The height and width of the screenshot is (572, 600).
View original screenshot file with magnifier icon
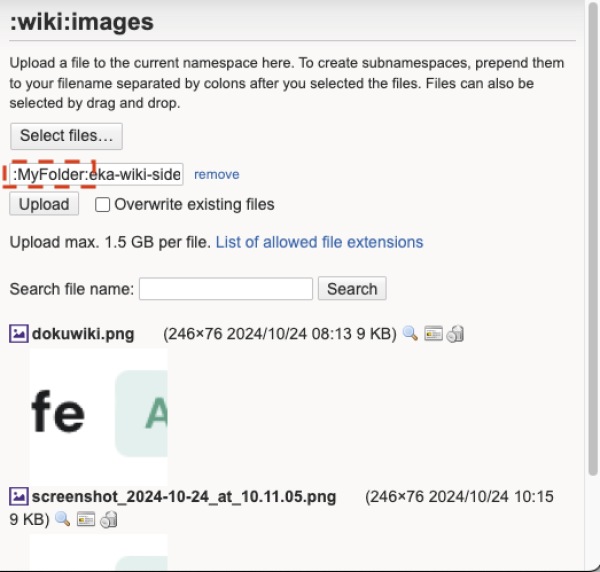tap(63, 519)
